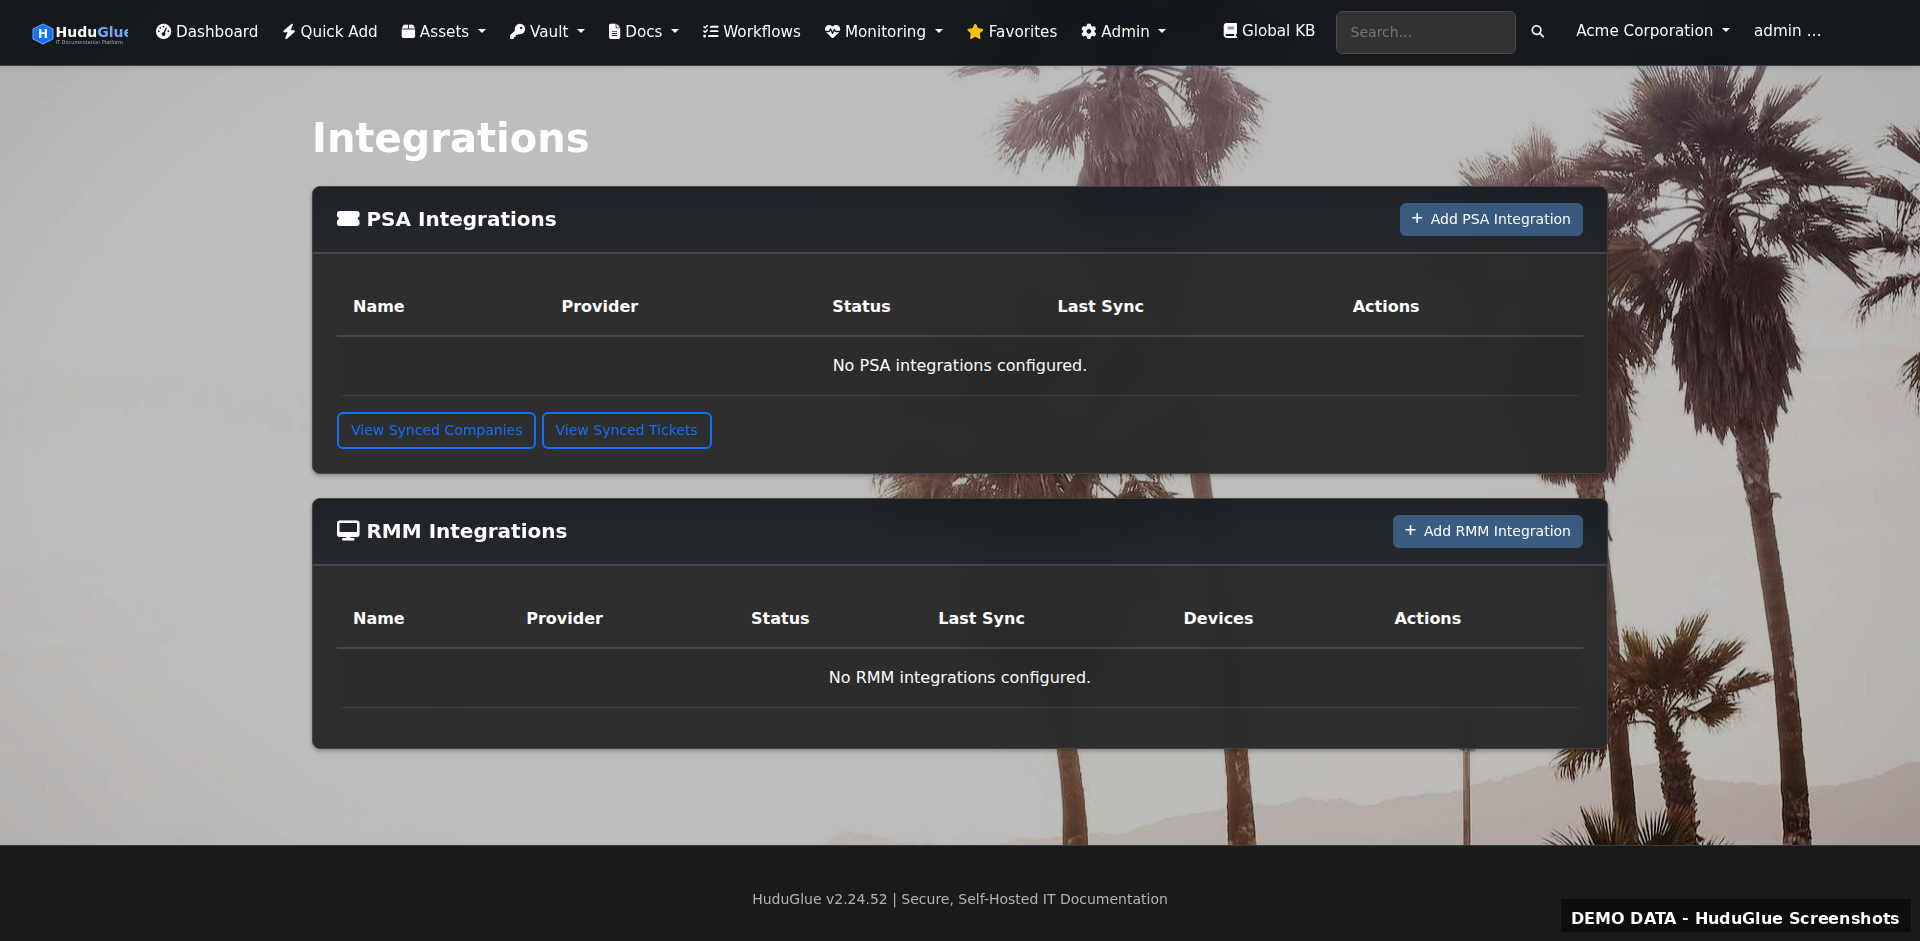The image size is (1920, 941).
Task: Click the Admin gear icon
Action: coord(1089,31)
